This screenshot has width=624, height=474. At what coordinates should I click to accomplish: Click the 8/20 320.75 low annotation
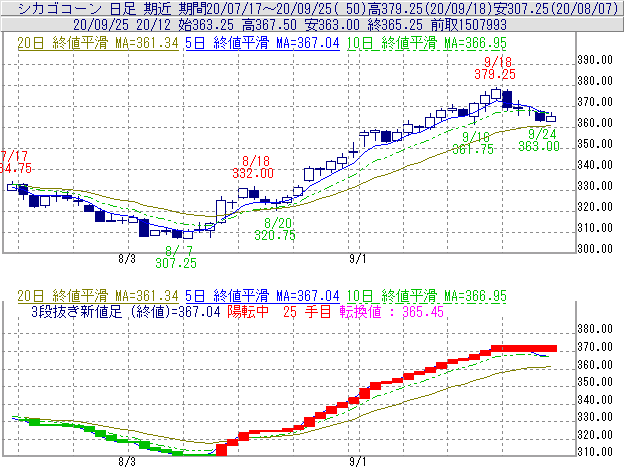tap(275, 229)
